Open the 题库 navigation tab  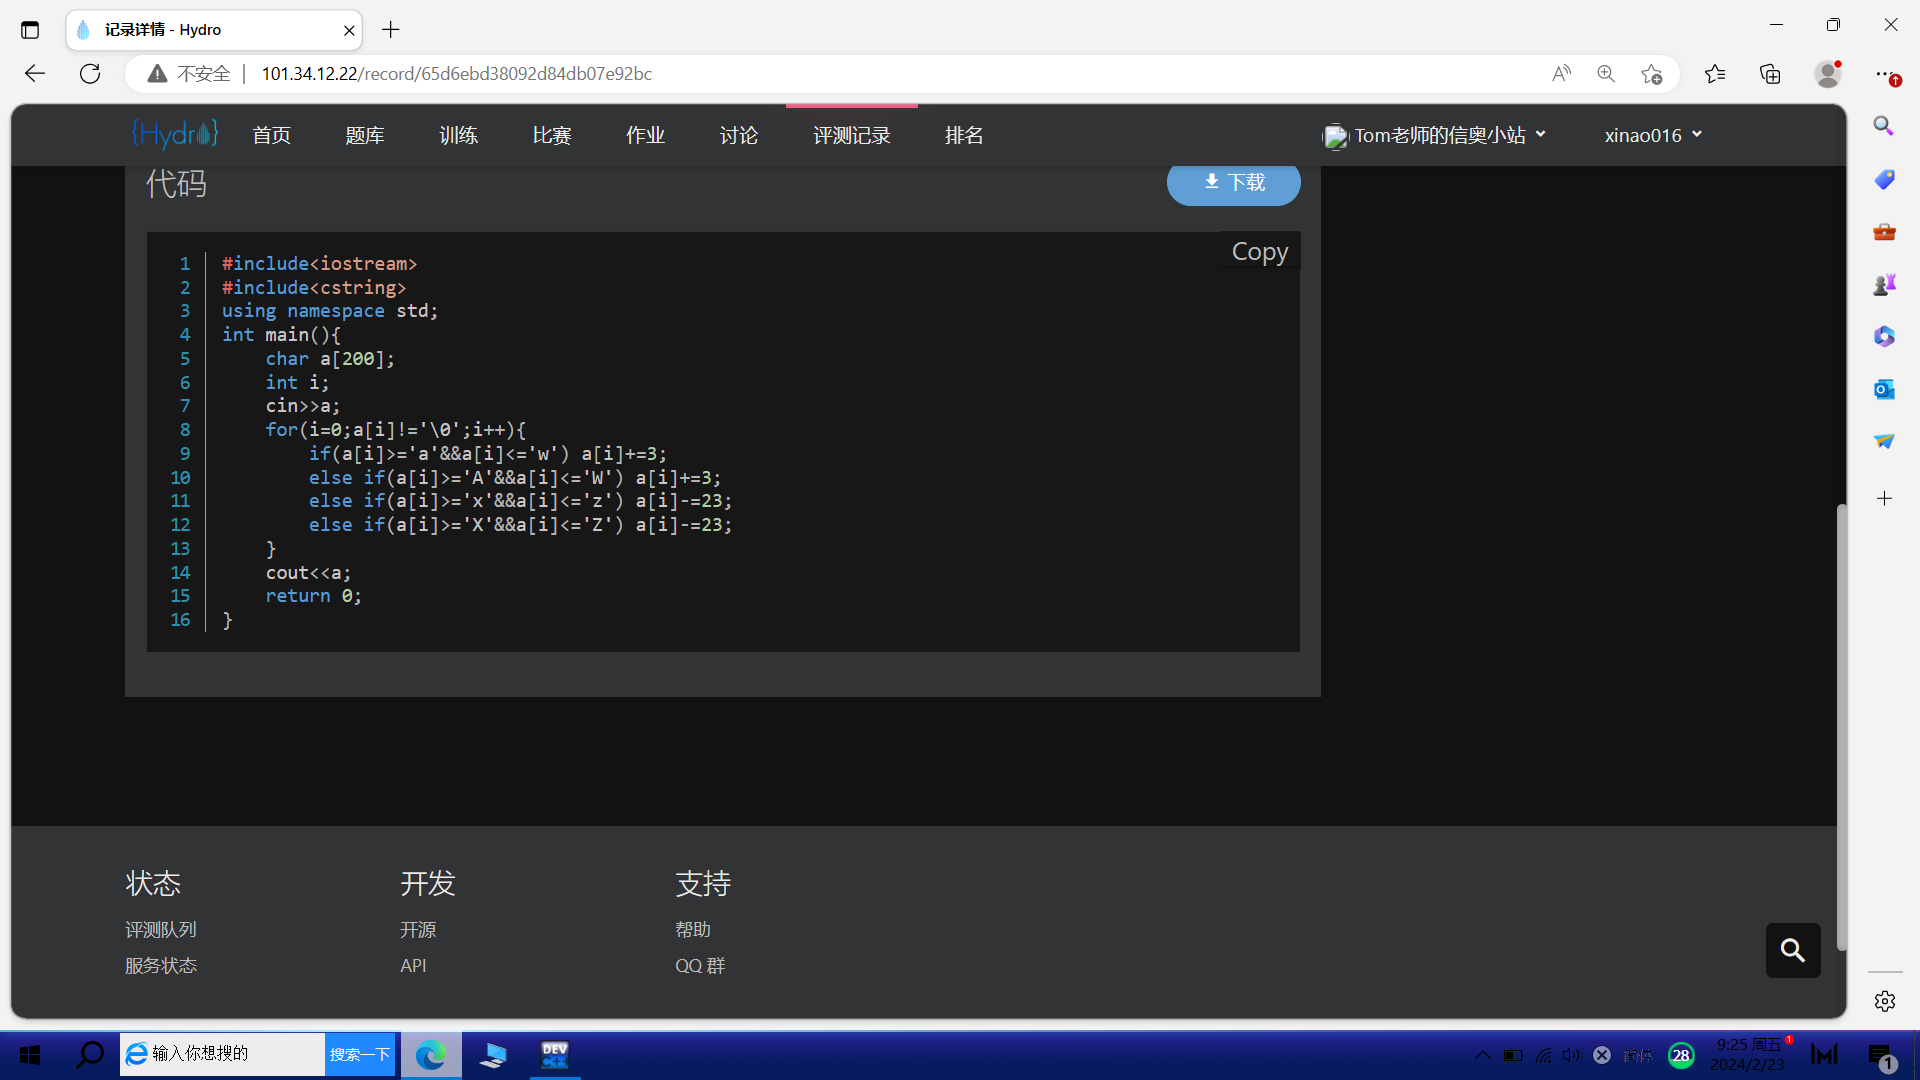[365, 135]
